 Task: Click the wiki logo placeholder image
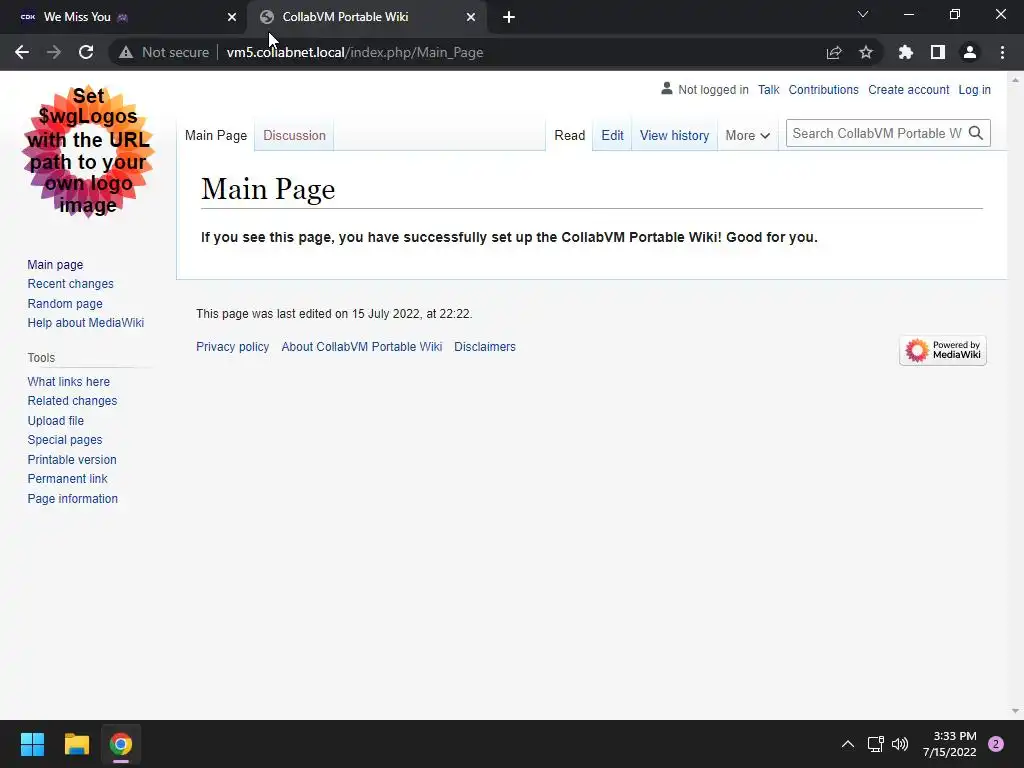(x=88, y=151)
